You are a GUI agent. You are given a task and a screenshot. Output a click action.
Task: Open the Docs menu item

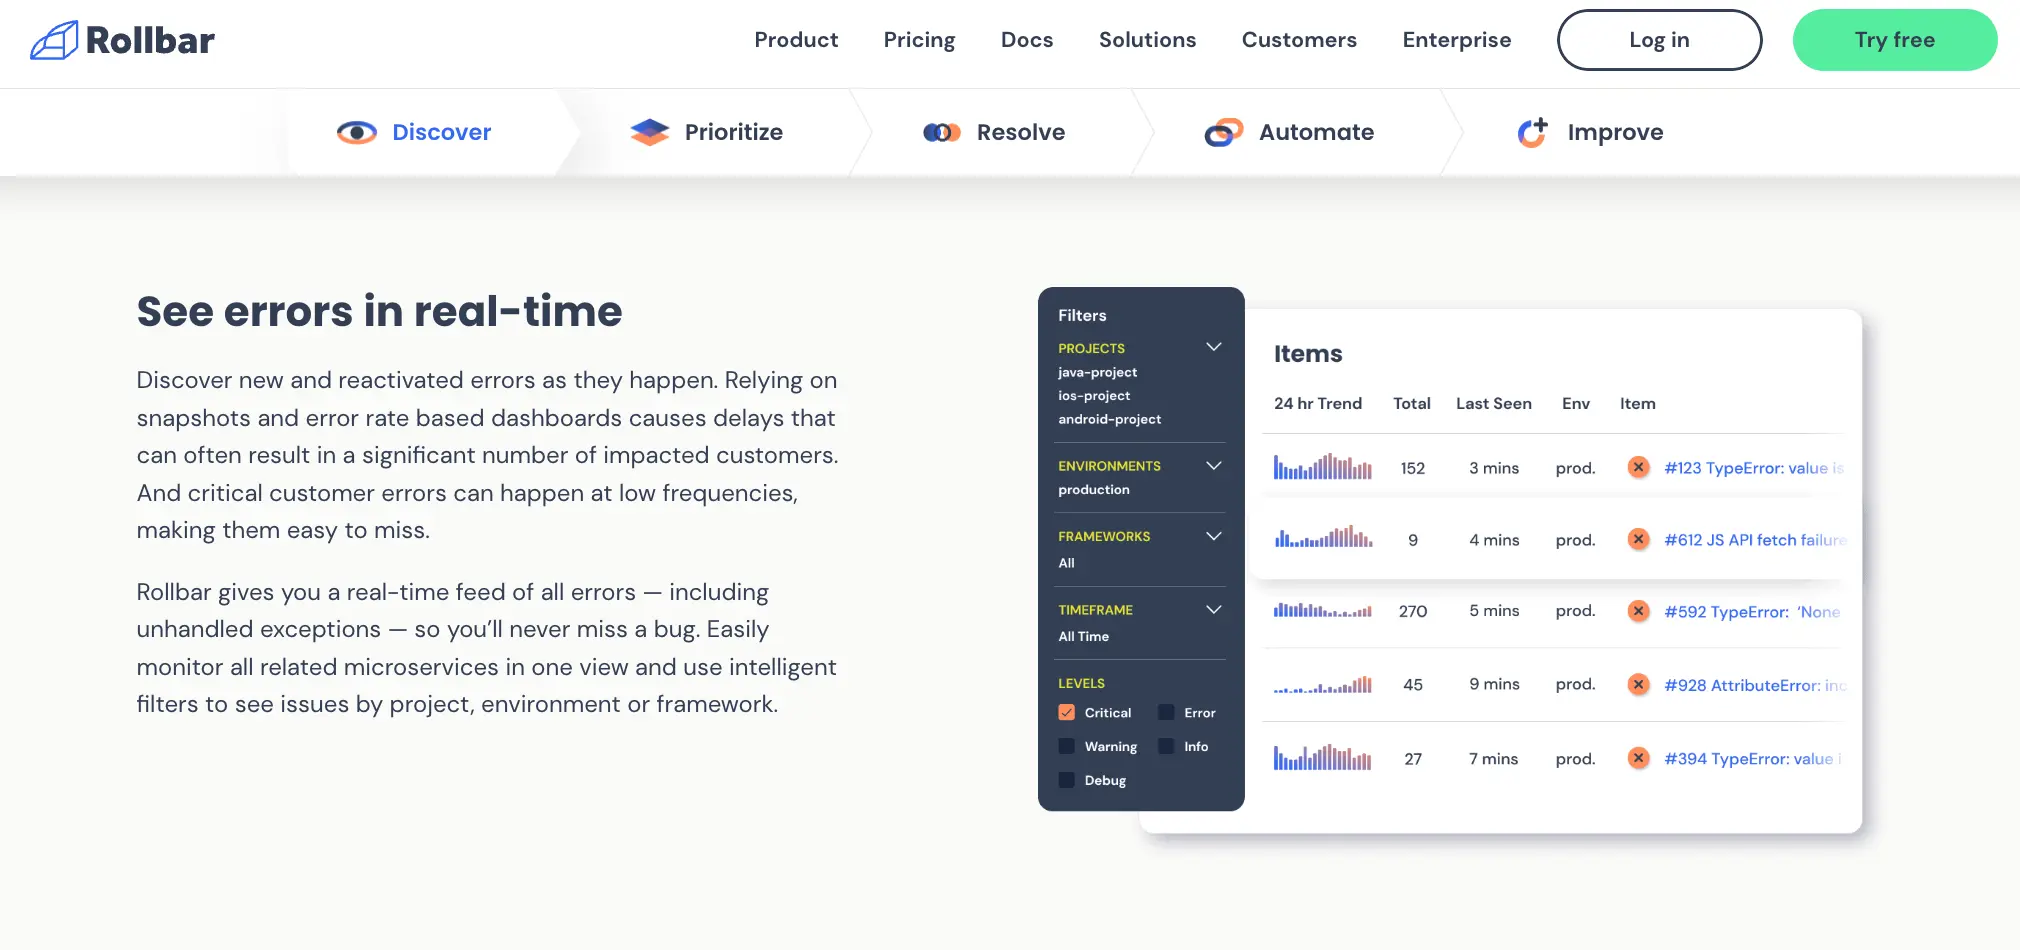1027,40
